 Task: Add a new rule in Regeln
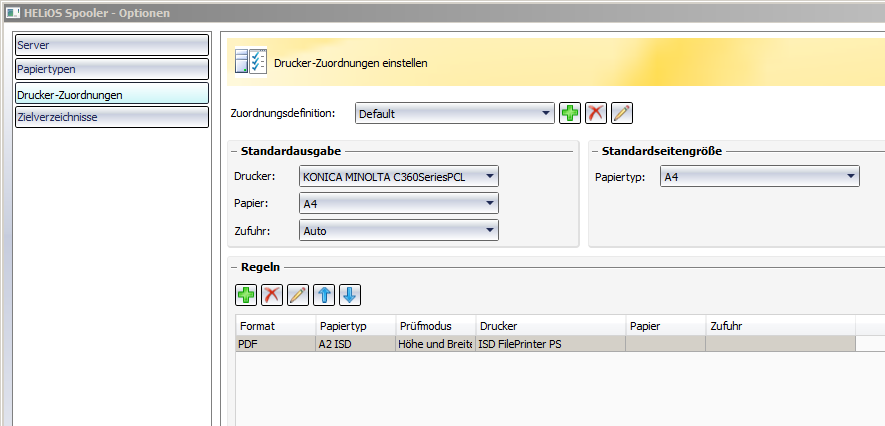tap(246, 295)
